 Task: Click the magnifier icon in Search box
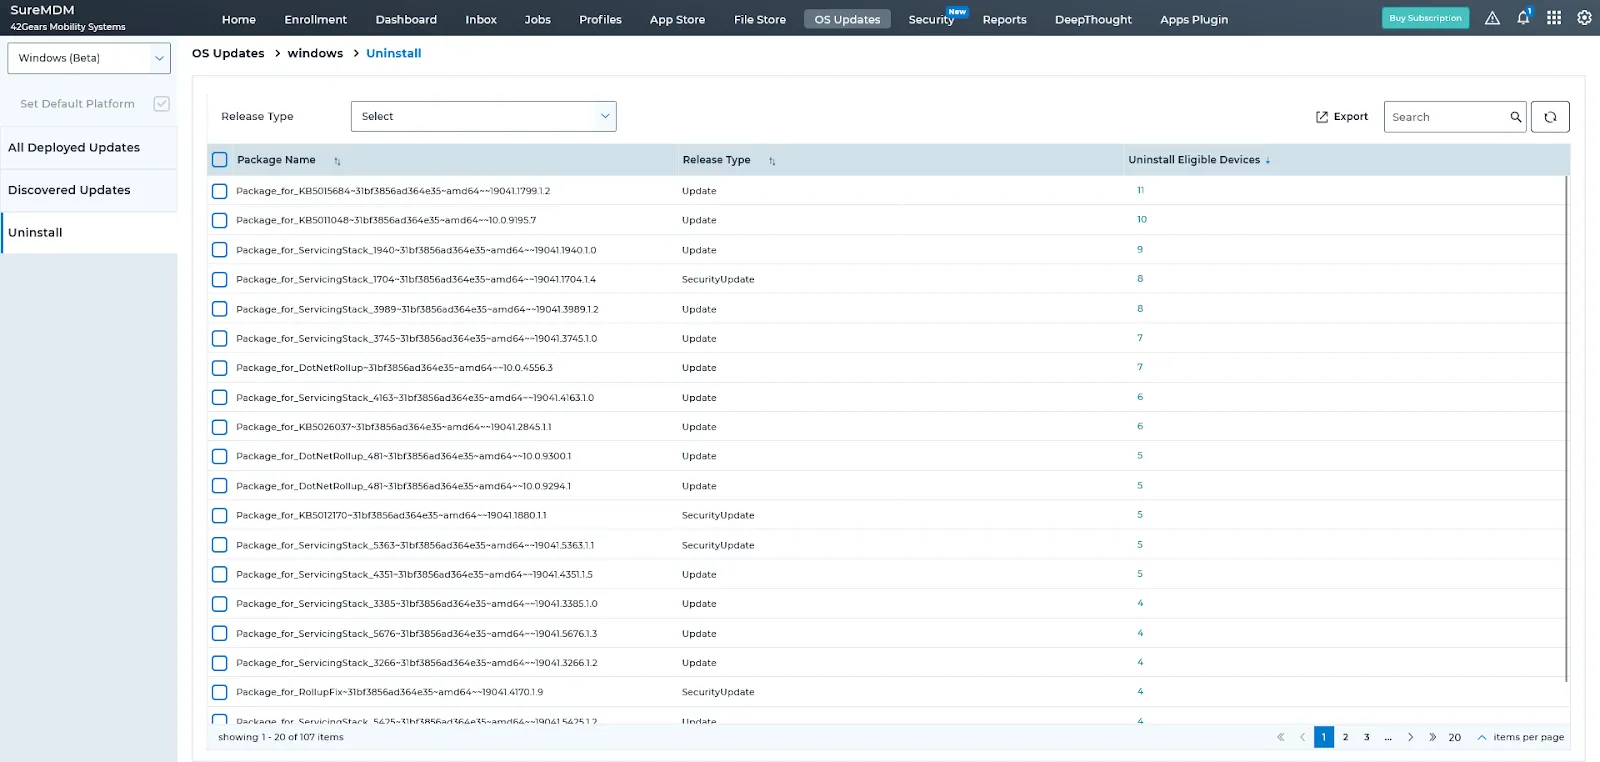(1515, 117)
